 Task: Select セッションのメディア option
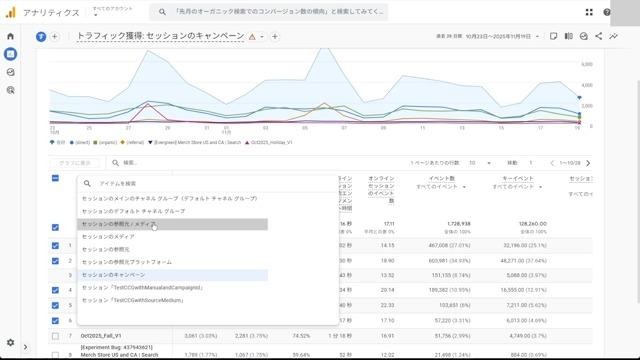point(173,237)
